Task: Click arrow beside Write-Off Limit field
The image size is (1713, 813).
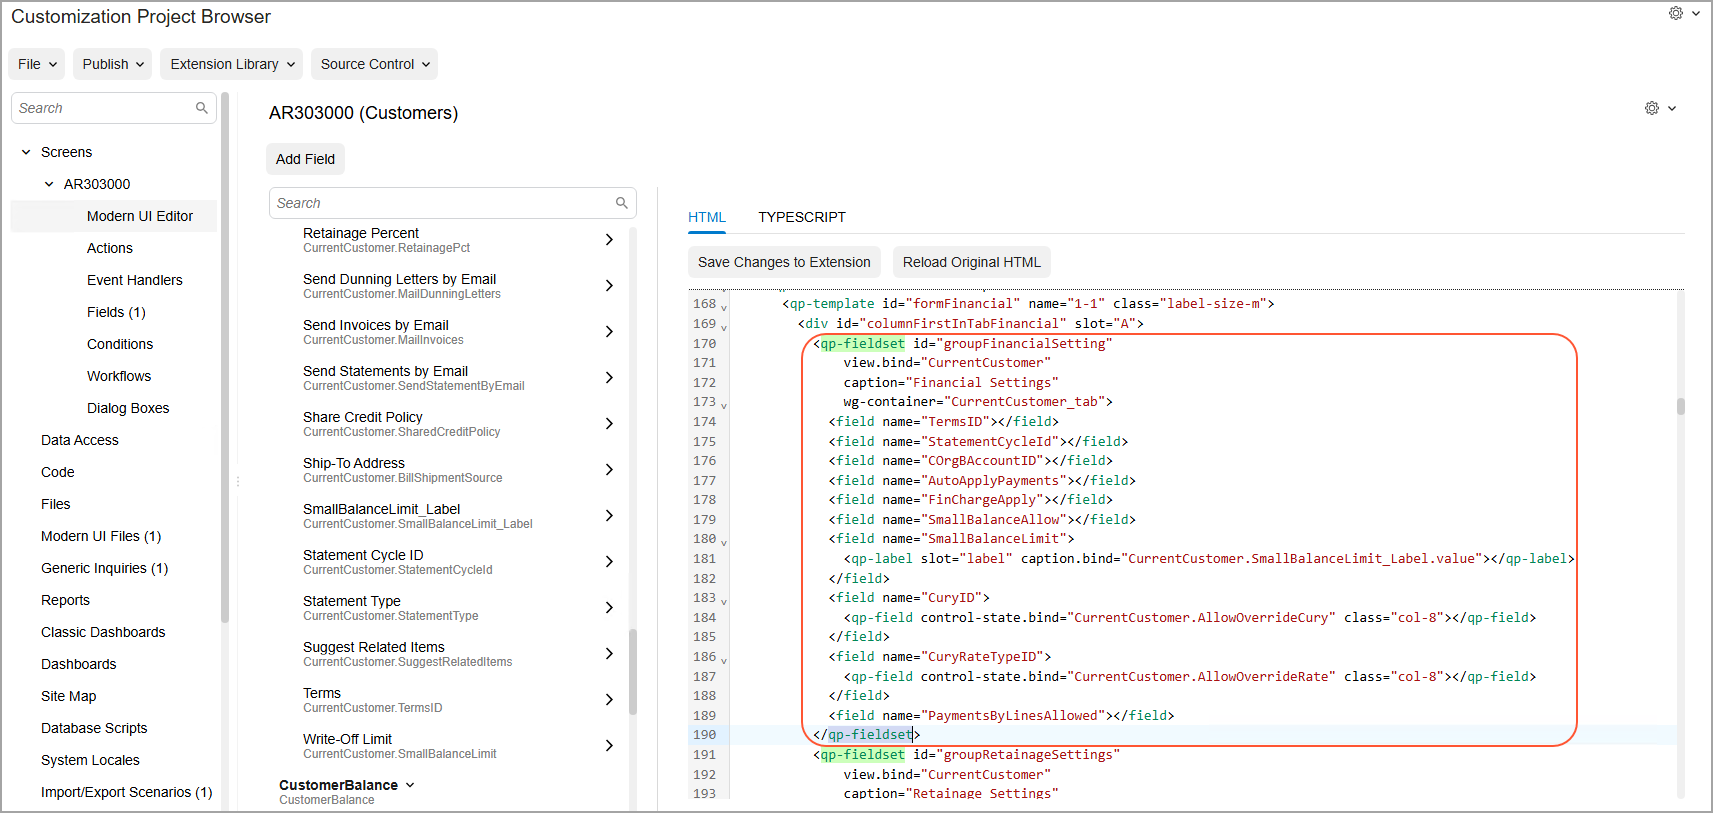Action: [609, 746]
